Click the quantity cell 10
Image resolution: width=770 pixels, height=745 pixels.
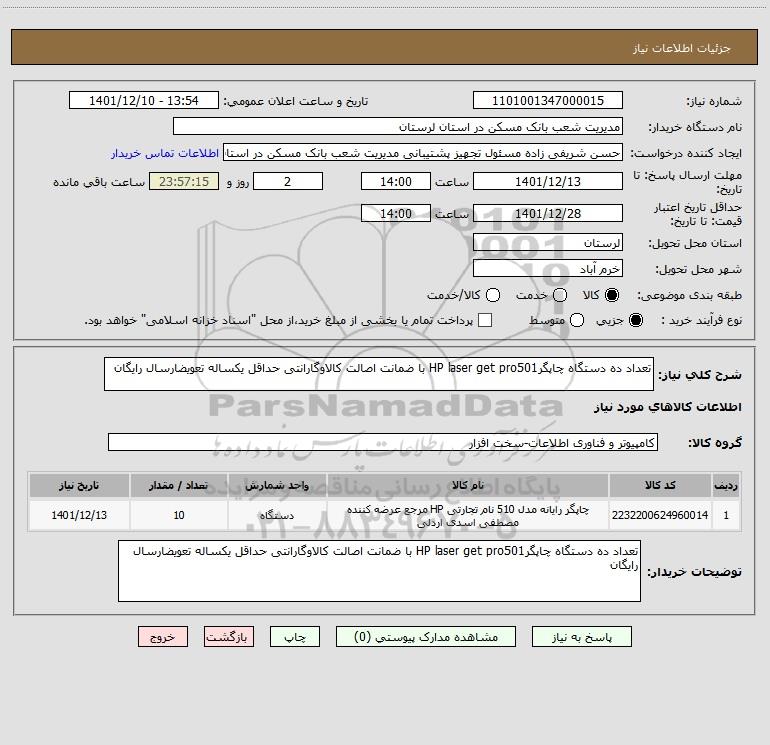[179, 515]
